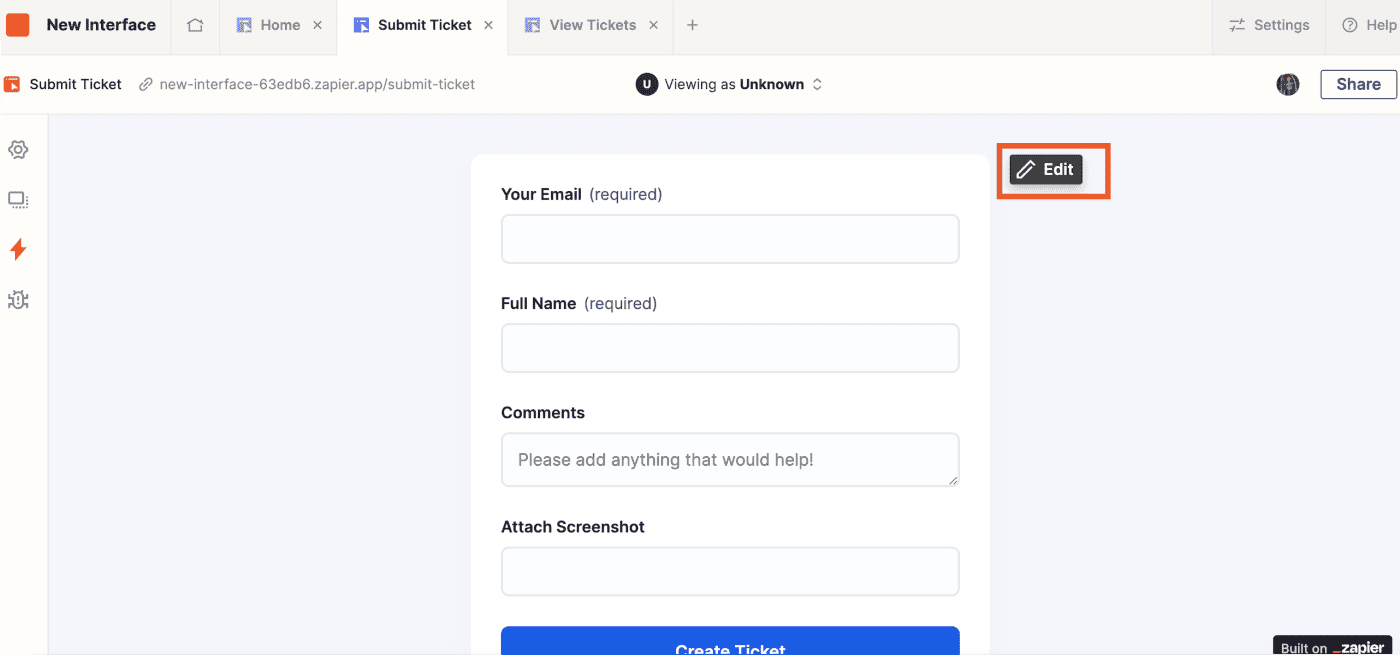Click the Home icon next to the tab bar

[194, 27]
